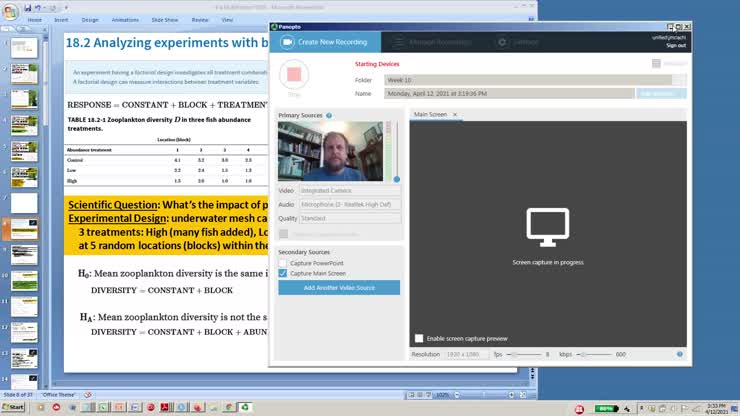Switch to Normal view in PowerPoint status bar
The image size is (740, 416).
click(x=411, y=395)
